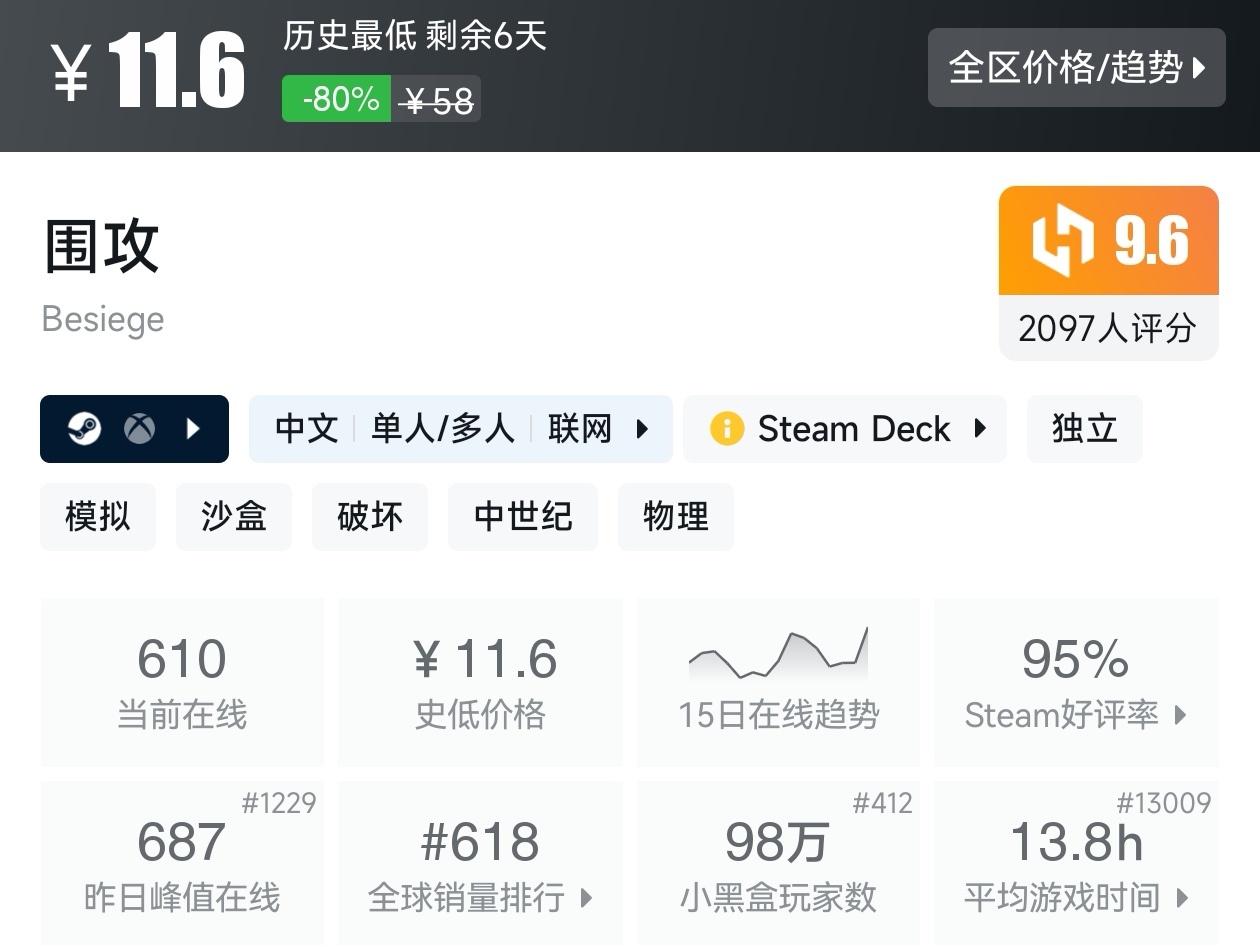Expand the Steam Deck compatibility arrow

click(980, 429)
